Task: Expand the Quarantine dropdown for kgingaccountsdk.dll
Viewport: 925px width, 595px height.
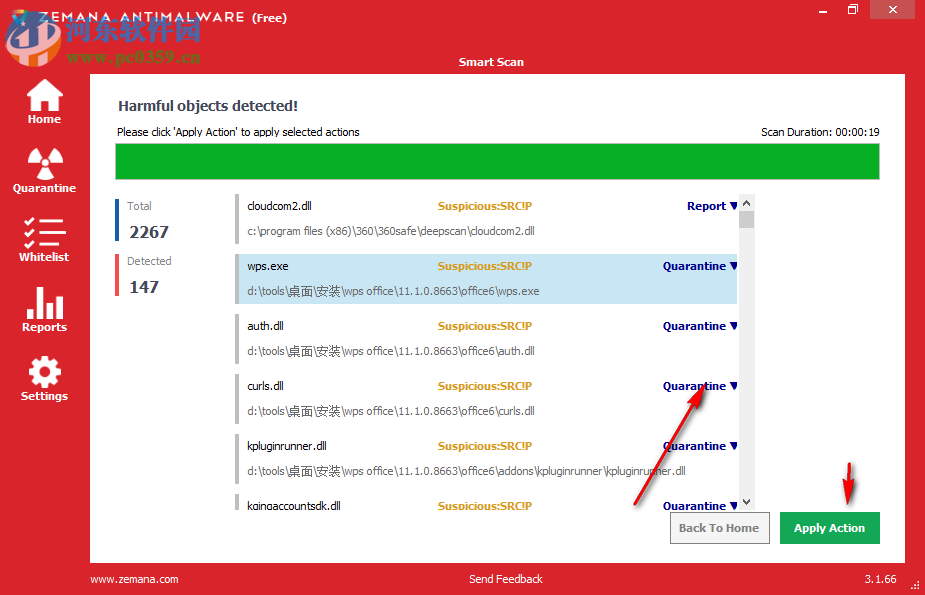Action: (x=699, y=506)
